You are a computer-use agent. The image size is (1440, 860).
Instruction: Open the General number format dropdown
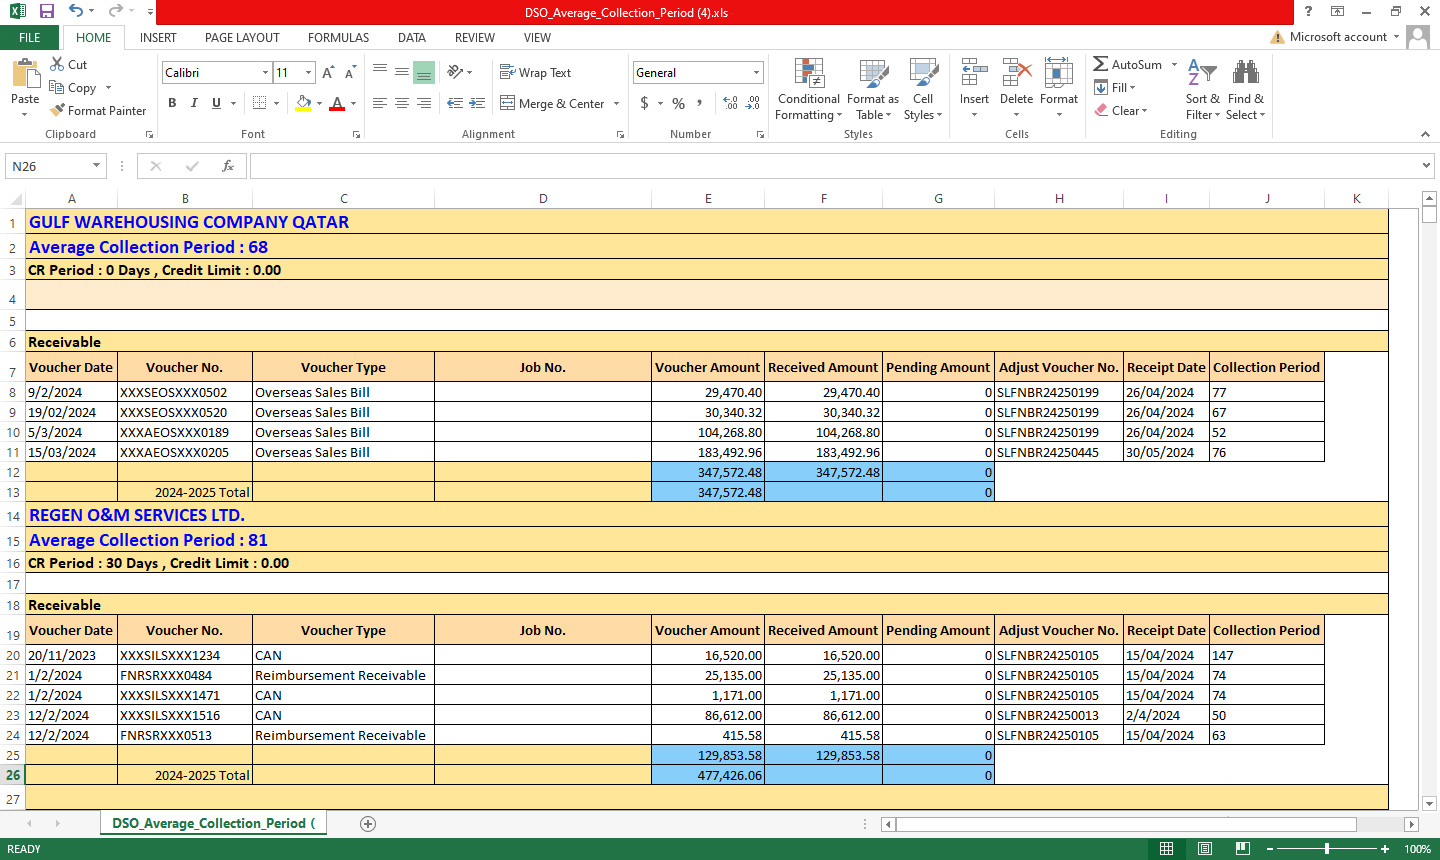756,73
